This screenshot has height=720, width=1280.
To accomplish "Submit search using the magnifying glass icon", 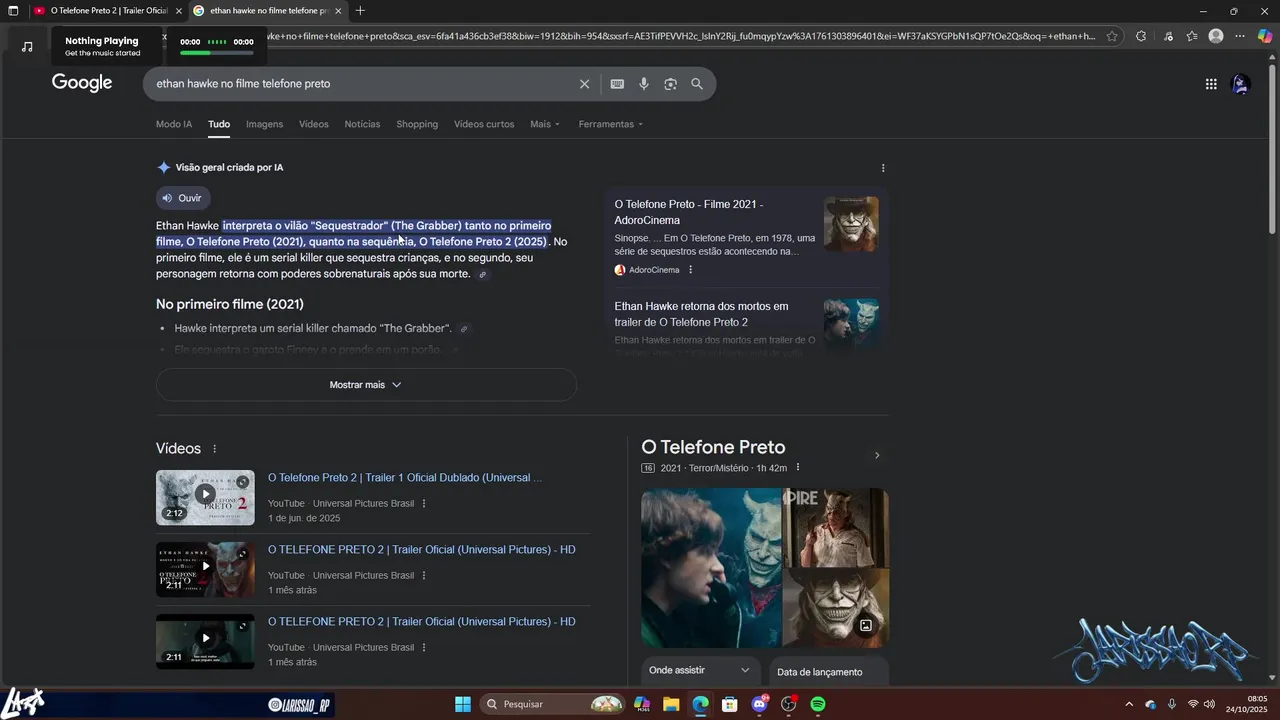I will click(x=697, y=84).
